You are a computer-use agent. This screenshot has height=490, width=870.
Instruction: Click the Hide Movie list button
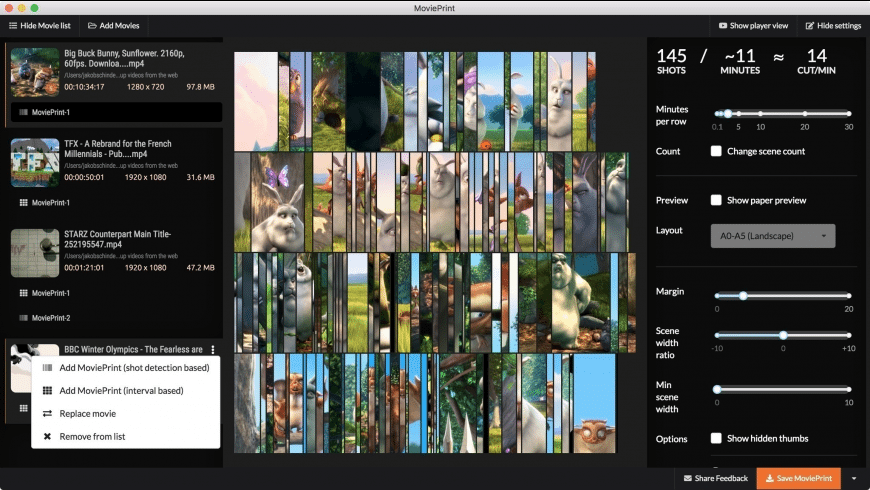[39, 26]
